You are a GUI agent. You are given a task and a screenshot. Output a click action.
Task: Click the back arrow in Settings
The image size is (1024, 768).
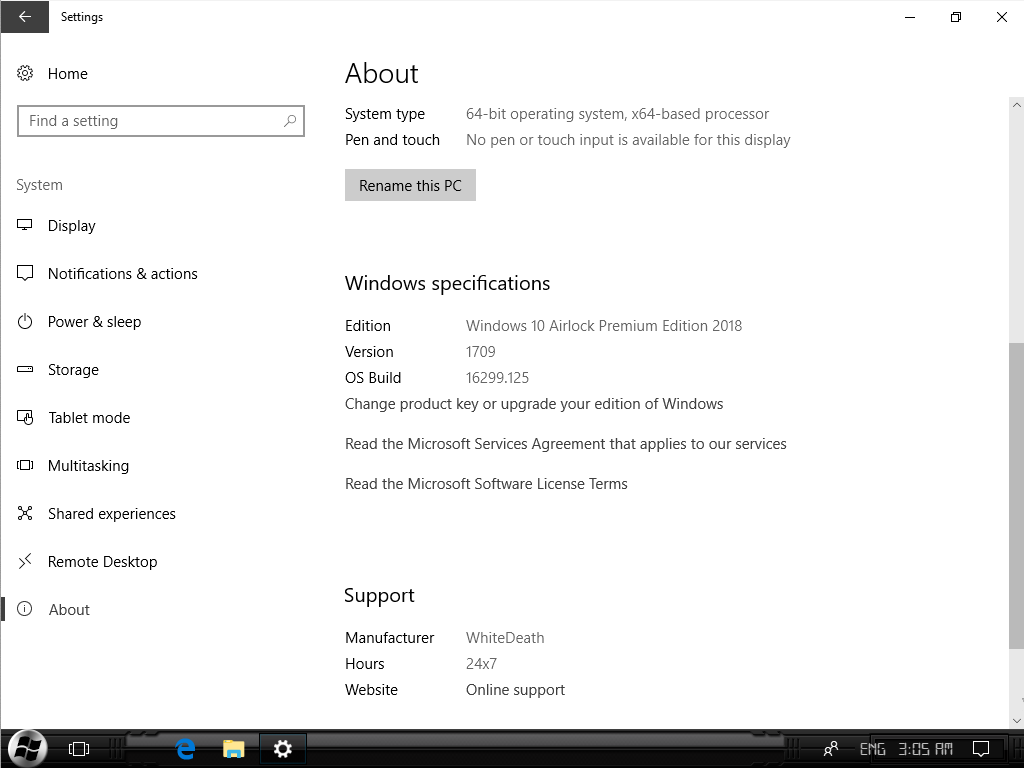click(x=25, y=17)
